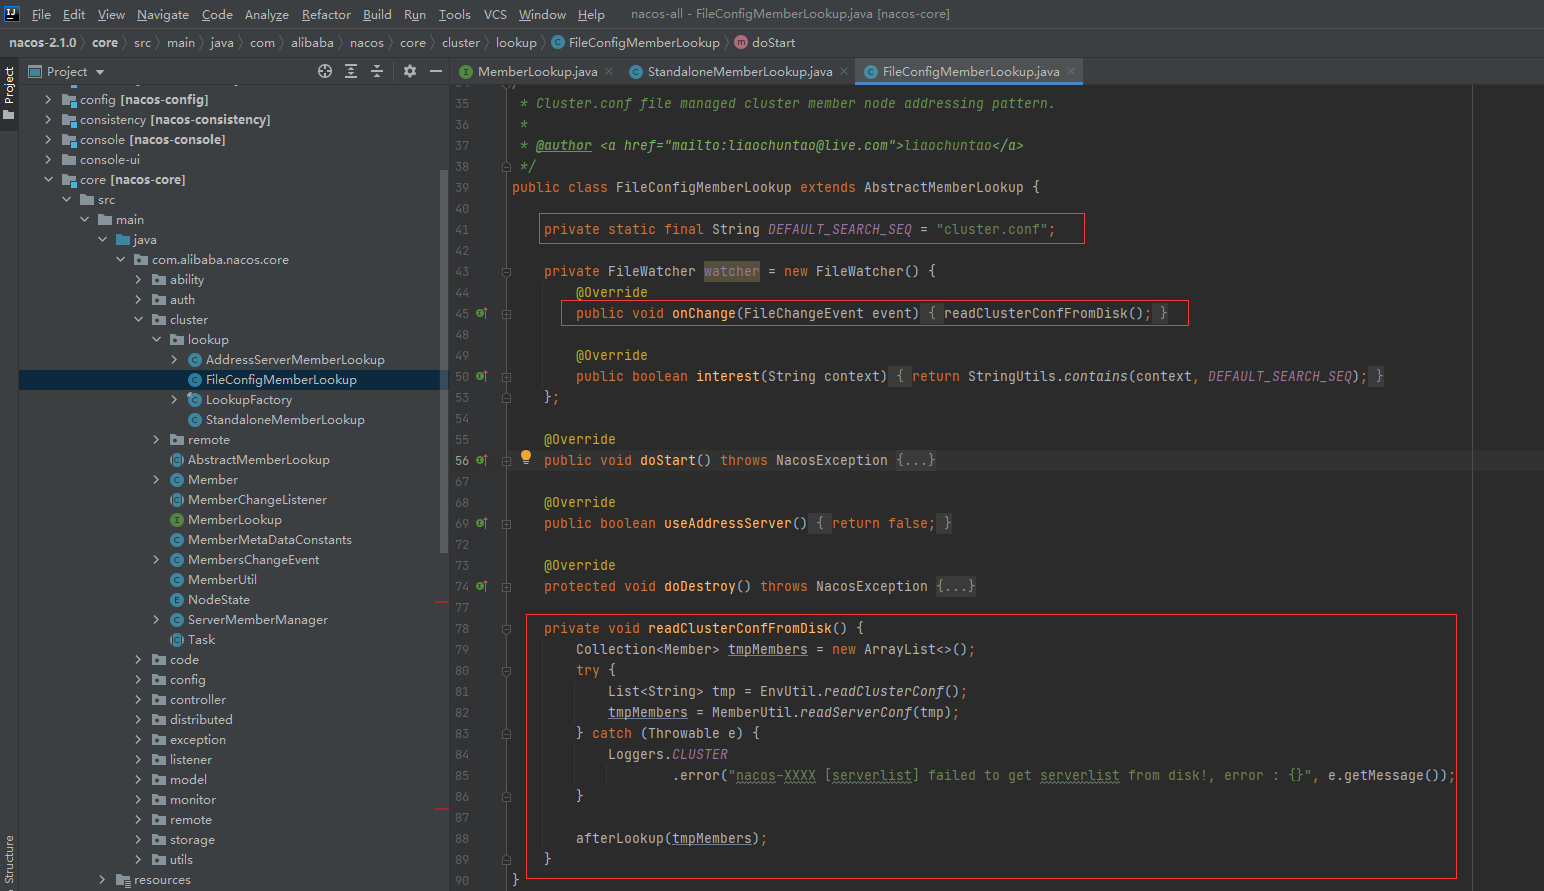Select the console-ui folder

point(110,159)
